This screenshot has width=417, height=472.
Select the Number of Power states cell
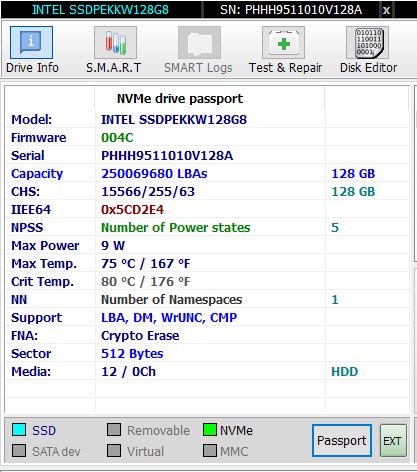click(176, 228)
